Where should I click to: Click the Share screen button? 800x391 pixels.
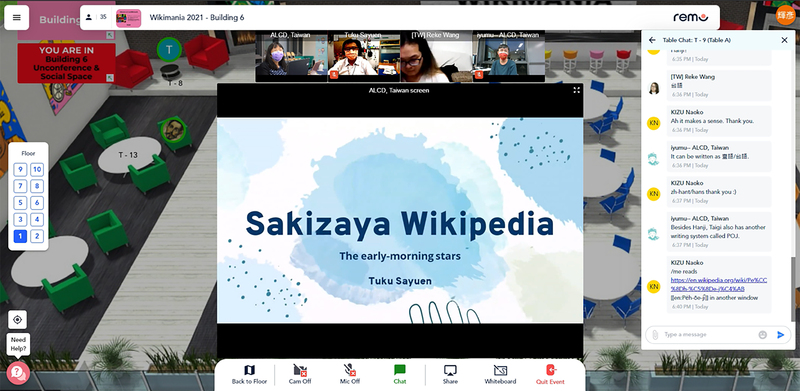tap(450, 374)
